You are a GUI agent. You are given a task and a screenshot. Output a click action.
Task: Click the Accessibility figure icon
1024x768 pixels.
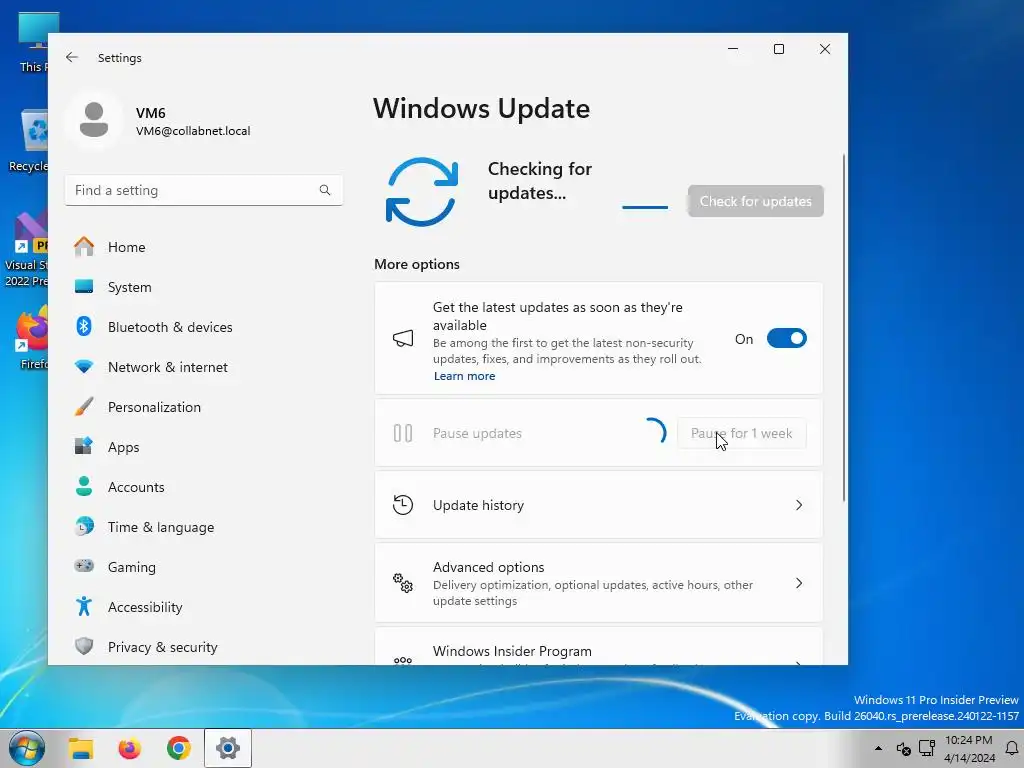[x=84, y=607]
